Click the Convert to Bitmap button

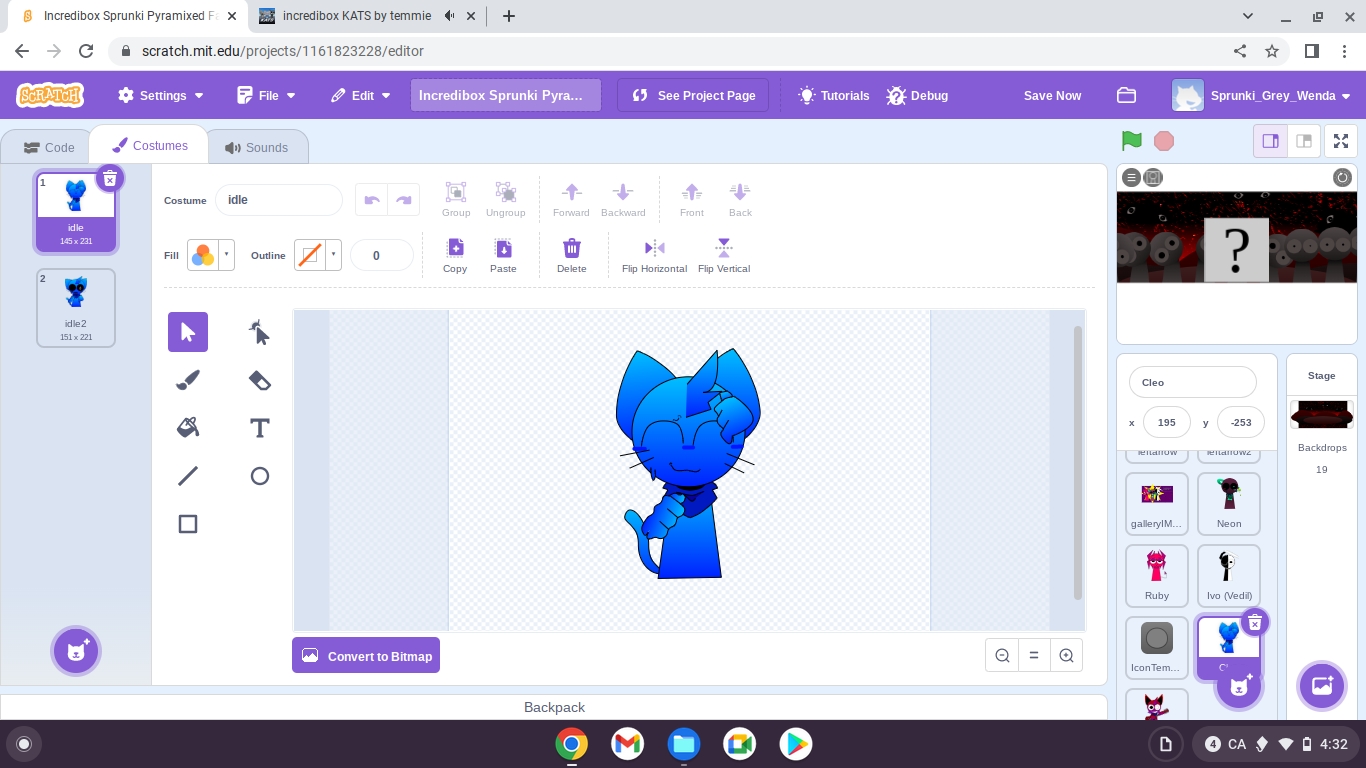(366, 655)
